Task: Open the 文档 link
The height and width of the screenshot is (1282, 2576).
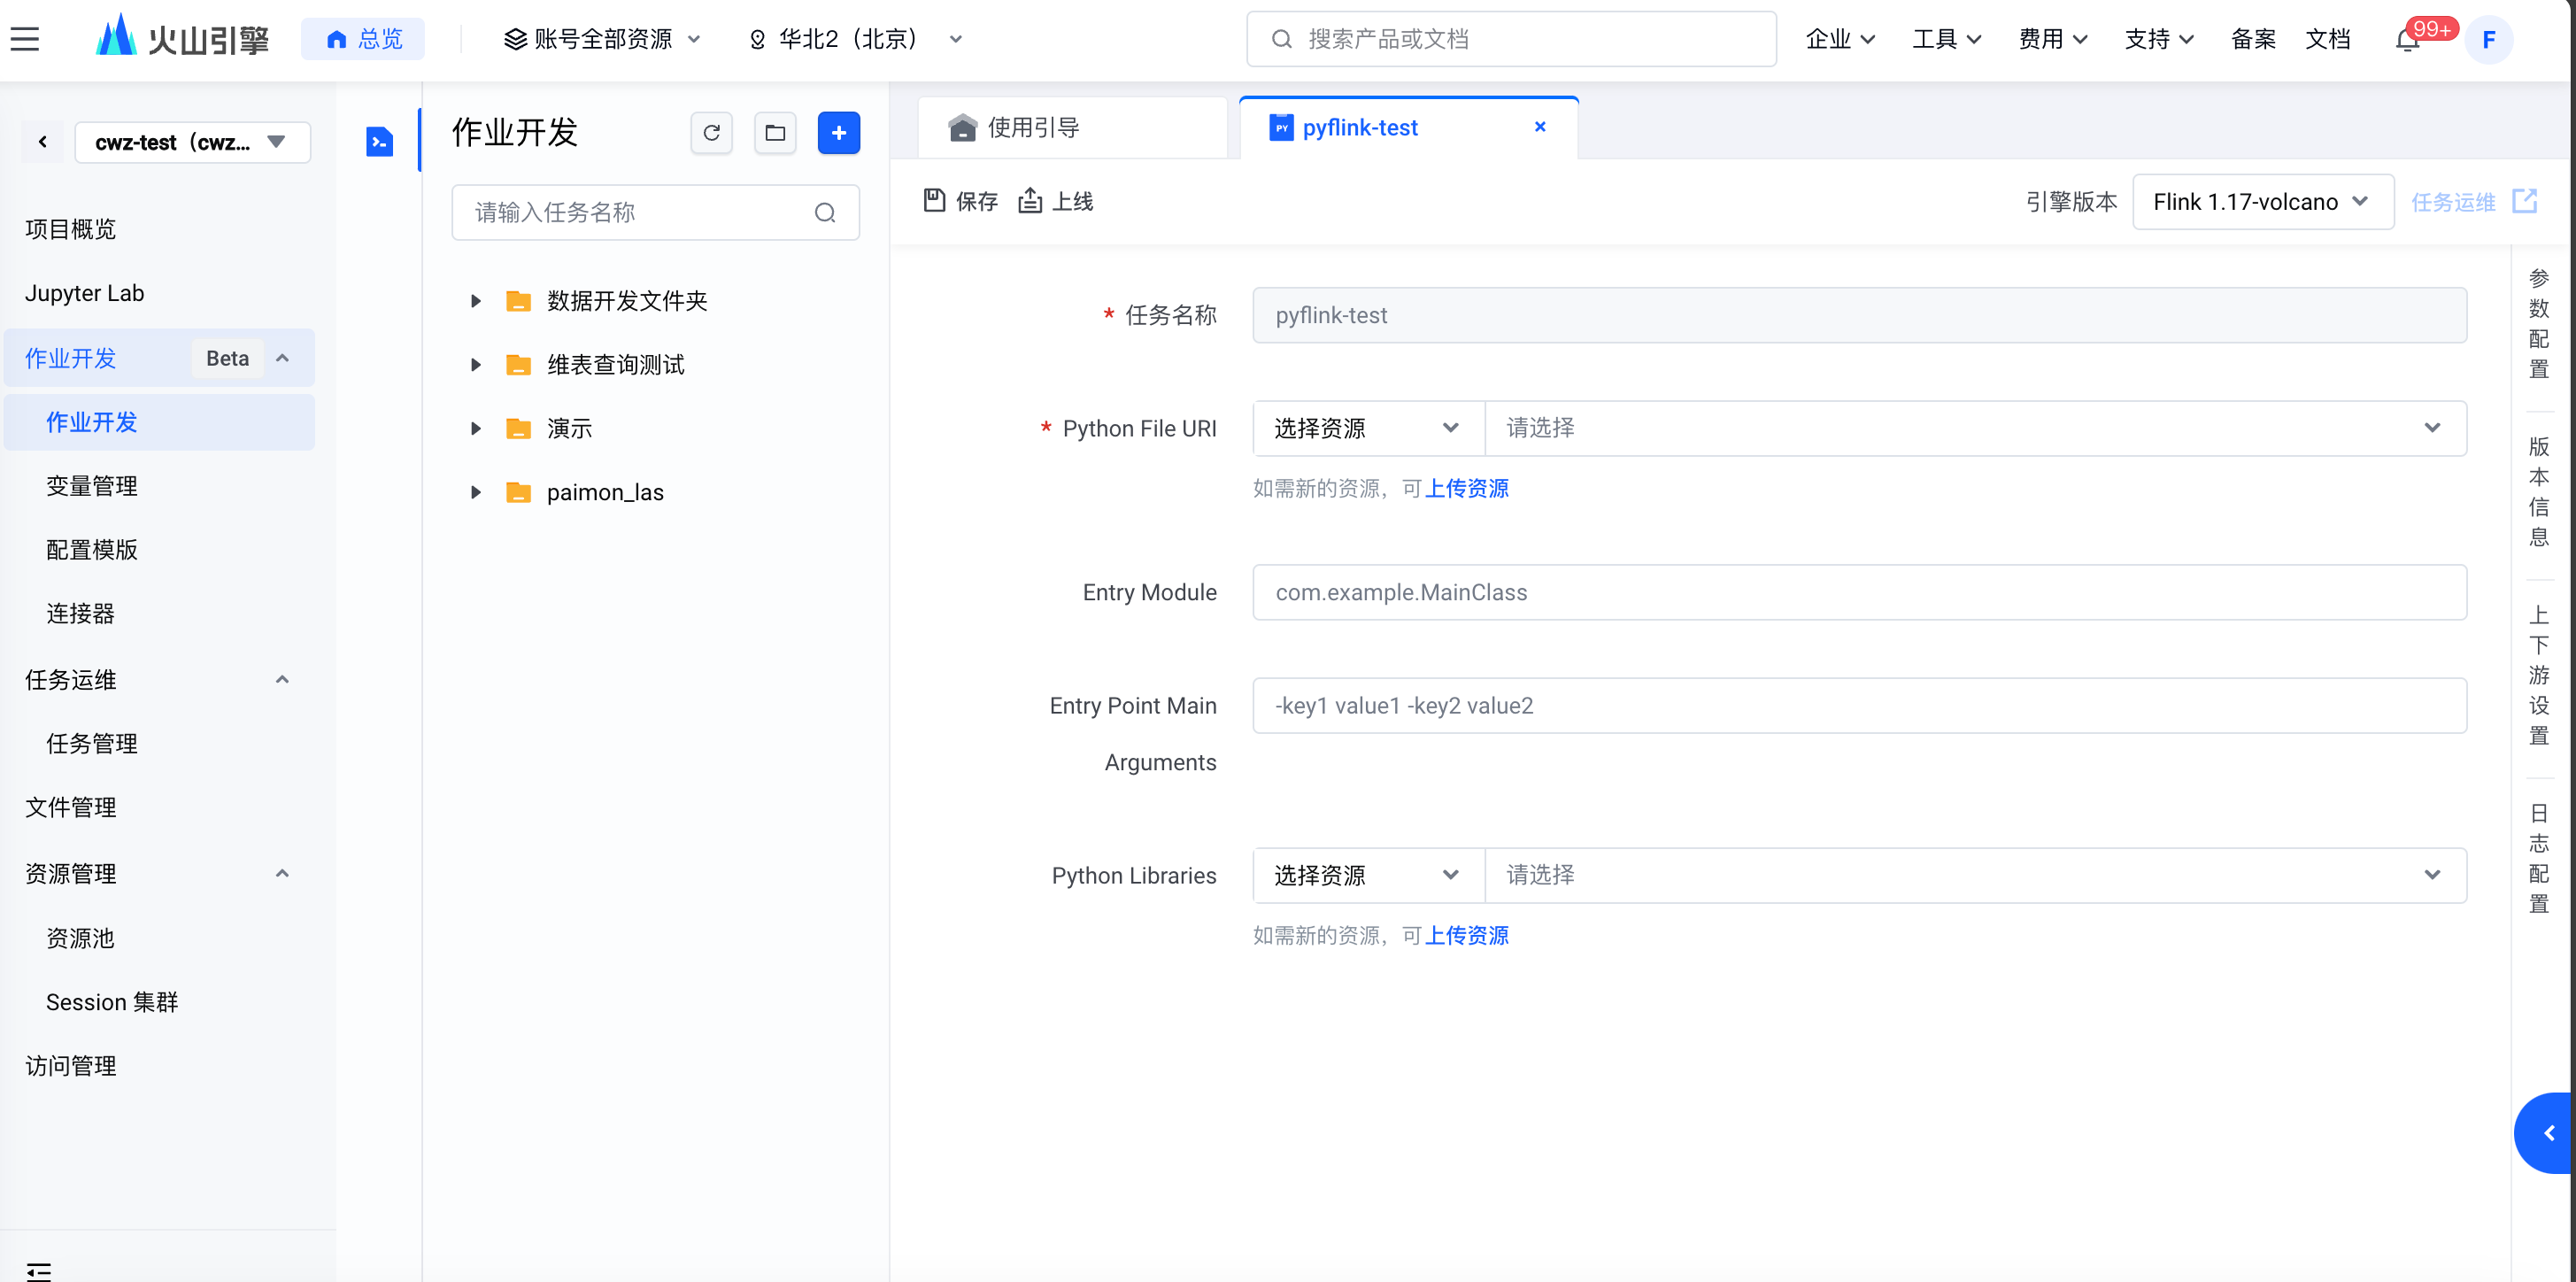Action: click(2328, 39)
